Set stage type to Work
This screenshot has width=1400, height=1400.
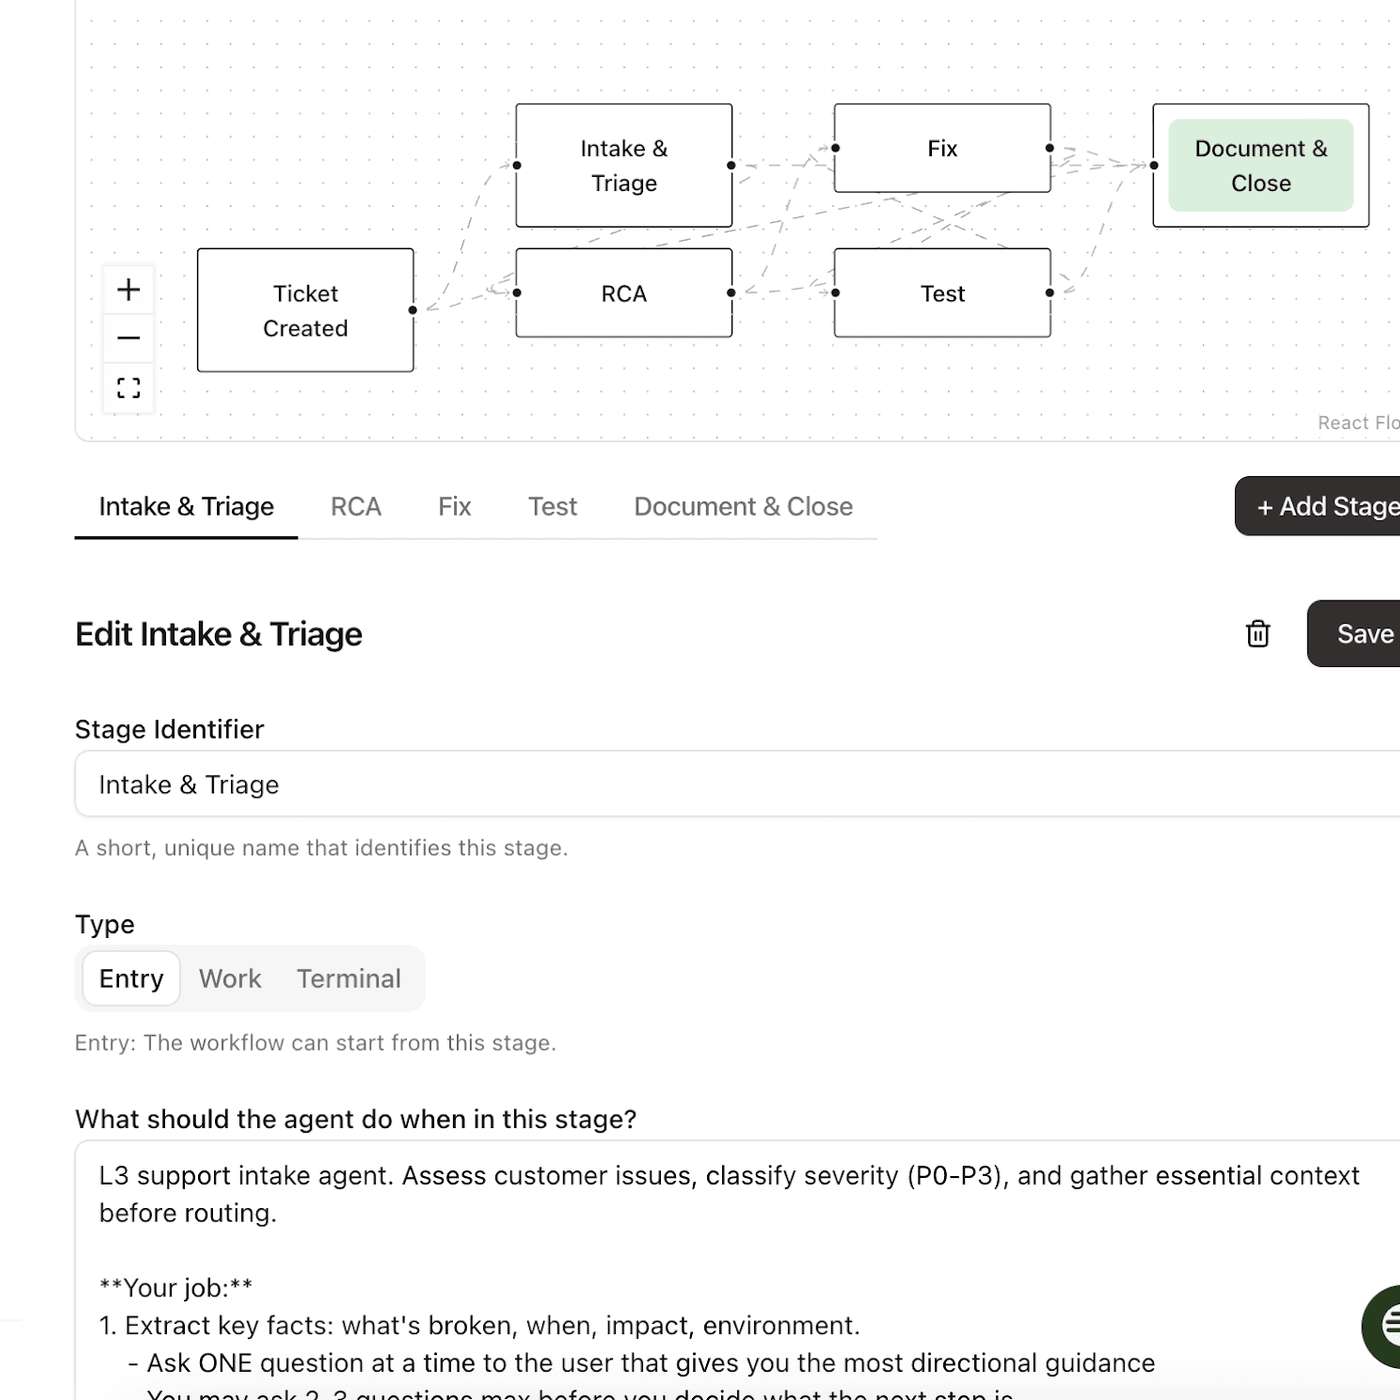tap(230, 978)
